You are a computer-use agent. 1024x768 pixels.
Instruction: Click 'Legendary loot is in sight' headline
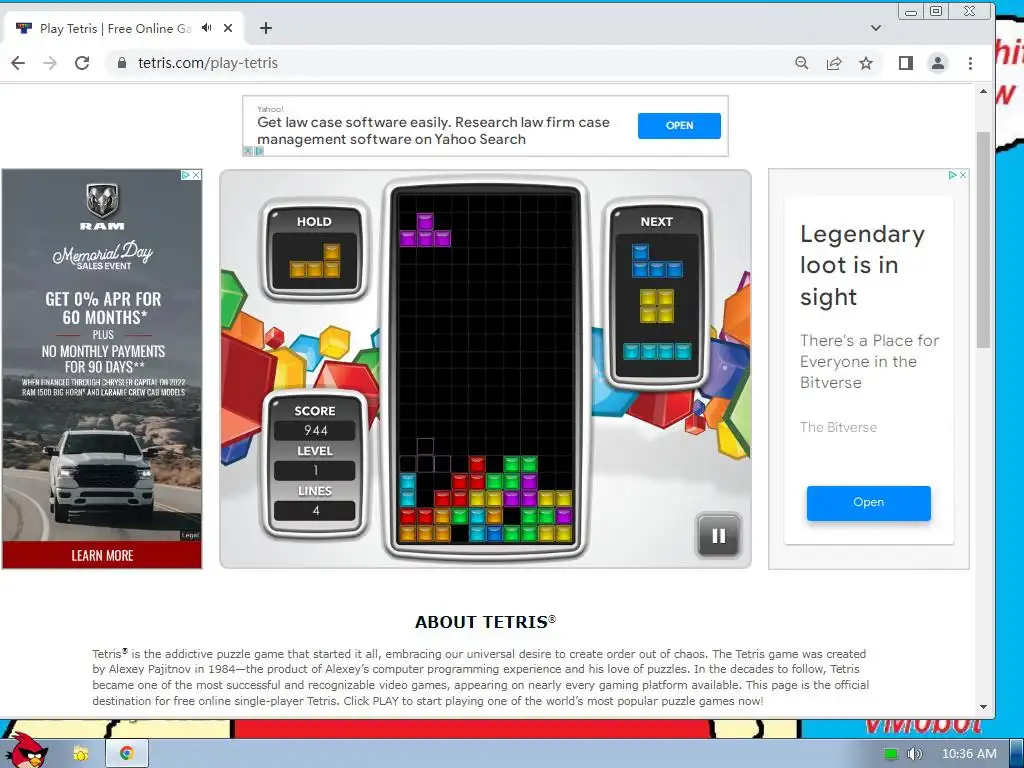click(862, 265)
